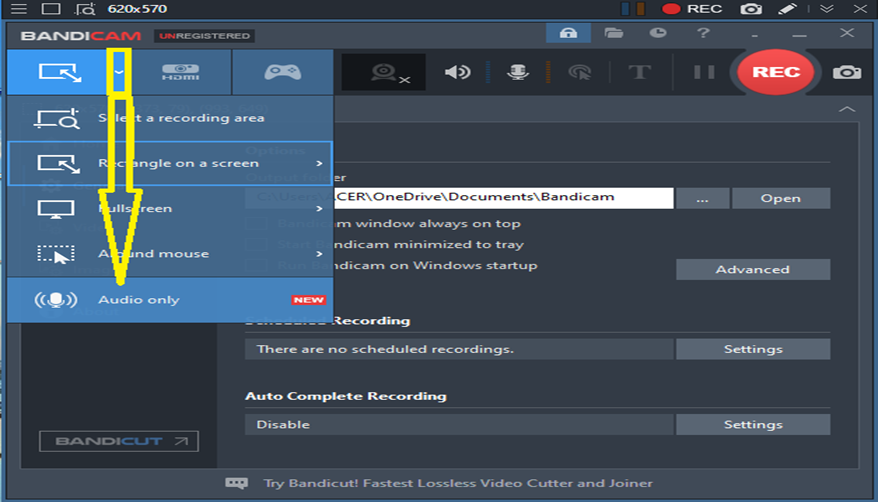Click the Open folder button
This screenshot has height=502, width=878.
[781, 198]
